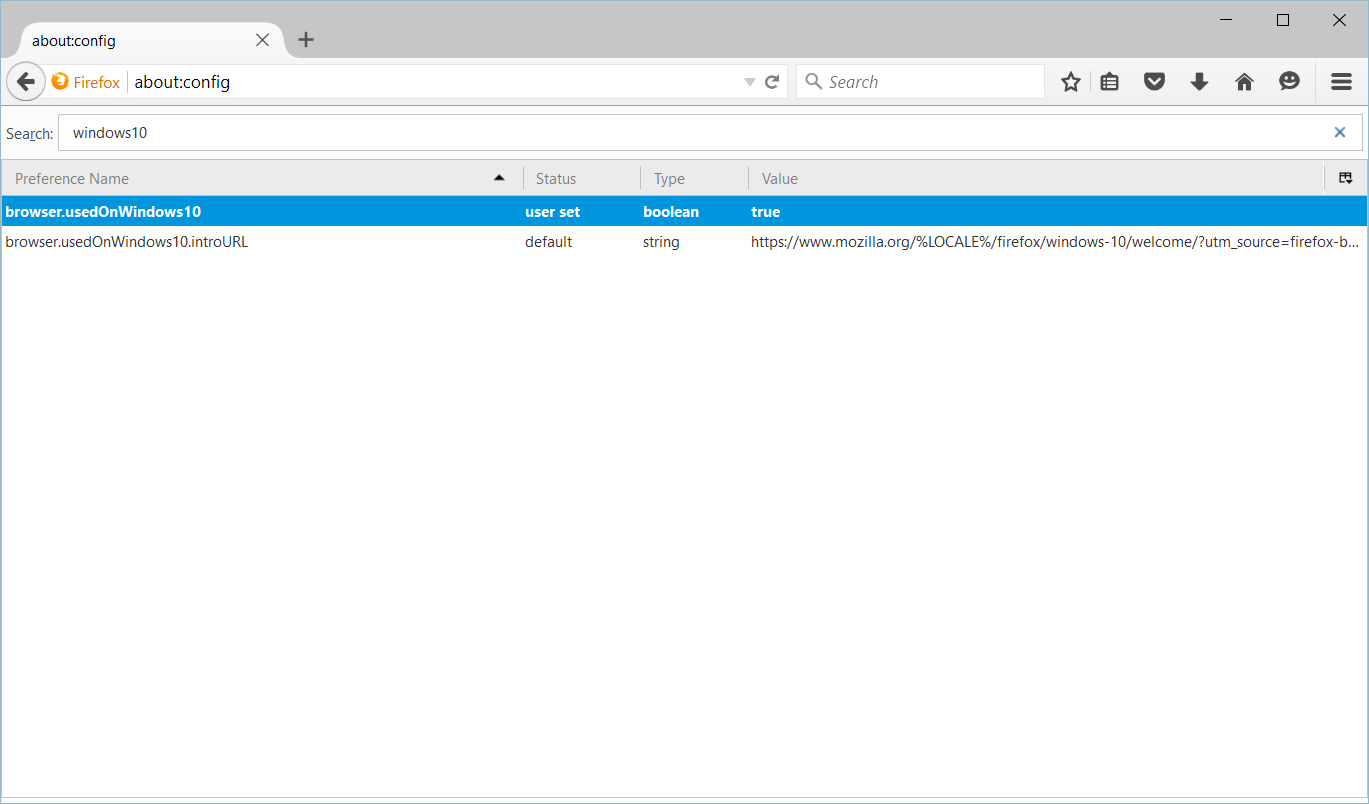Go to Home page icon
This screenshot has height=804, width=1369.
point(1245,82)
